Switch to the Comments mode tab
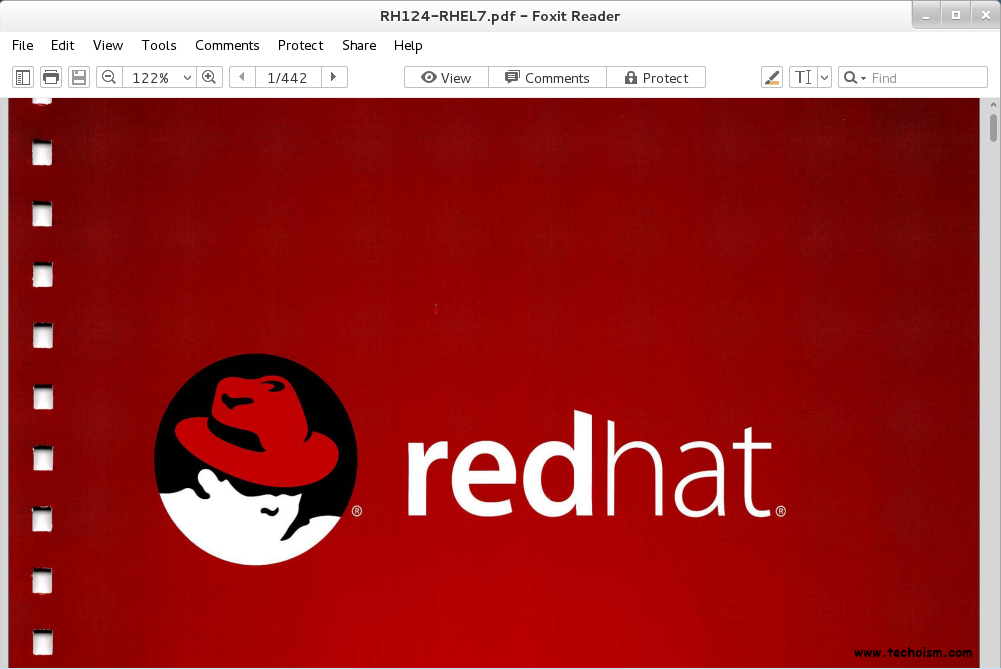Screen dimensions: 1001x669 547,77
